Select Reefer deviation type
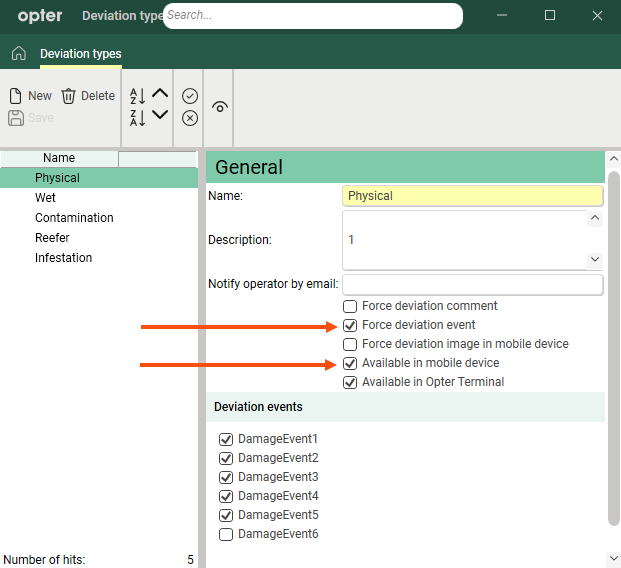Viewport: 621px width, 568px height. (x=52, y=238)
